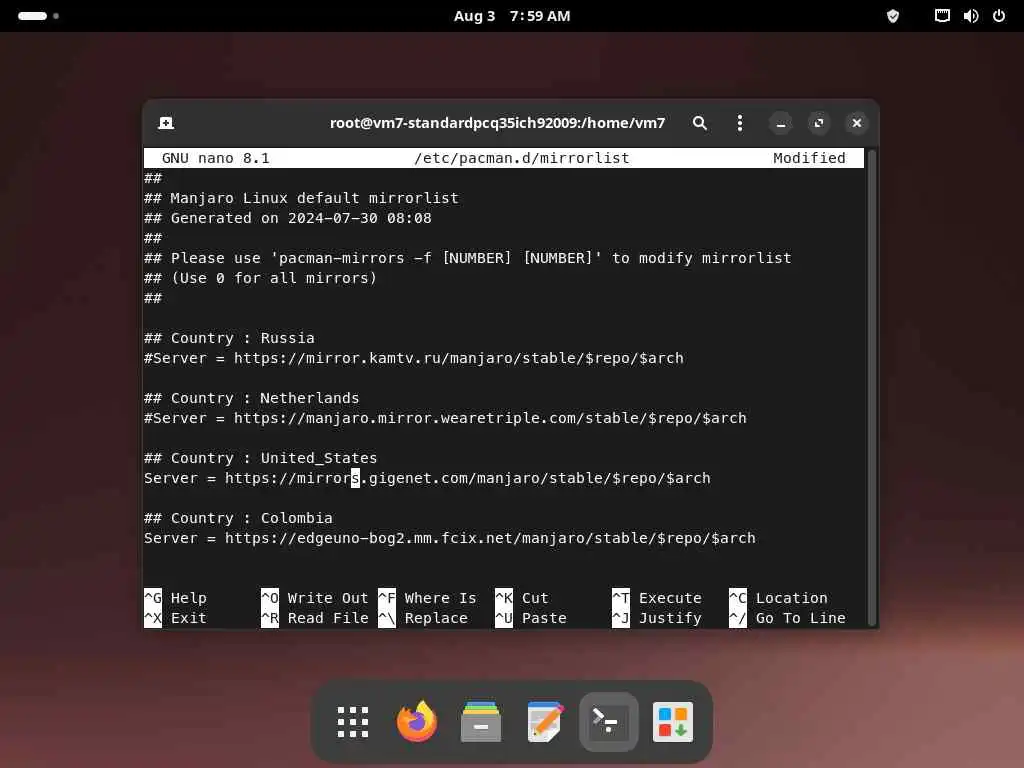The image size is (1024, 768).
Task: Open terminal three-dot menu
Action: click(739, 123)
